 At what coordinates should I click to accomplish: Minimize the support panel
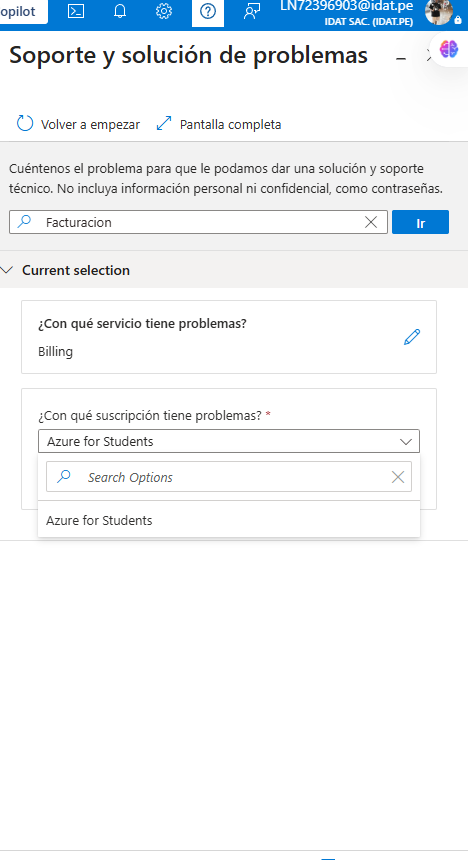click(401, 58)
